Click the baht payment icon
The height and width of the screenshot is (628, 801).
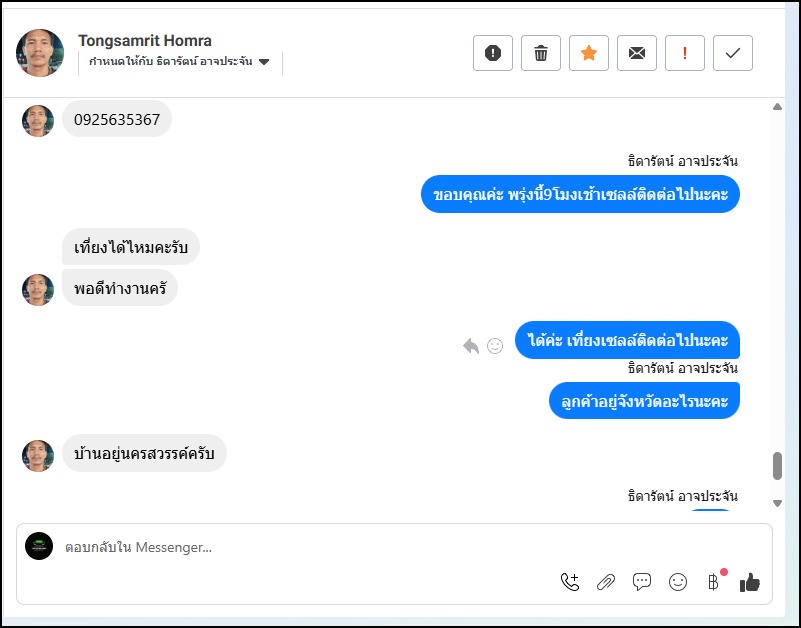point(713,582)
